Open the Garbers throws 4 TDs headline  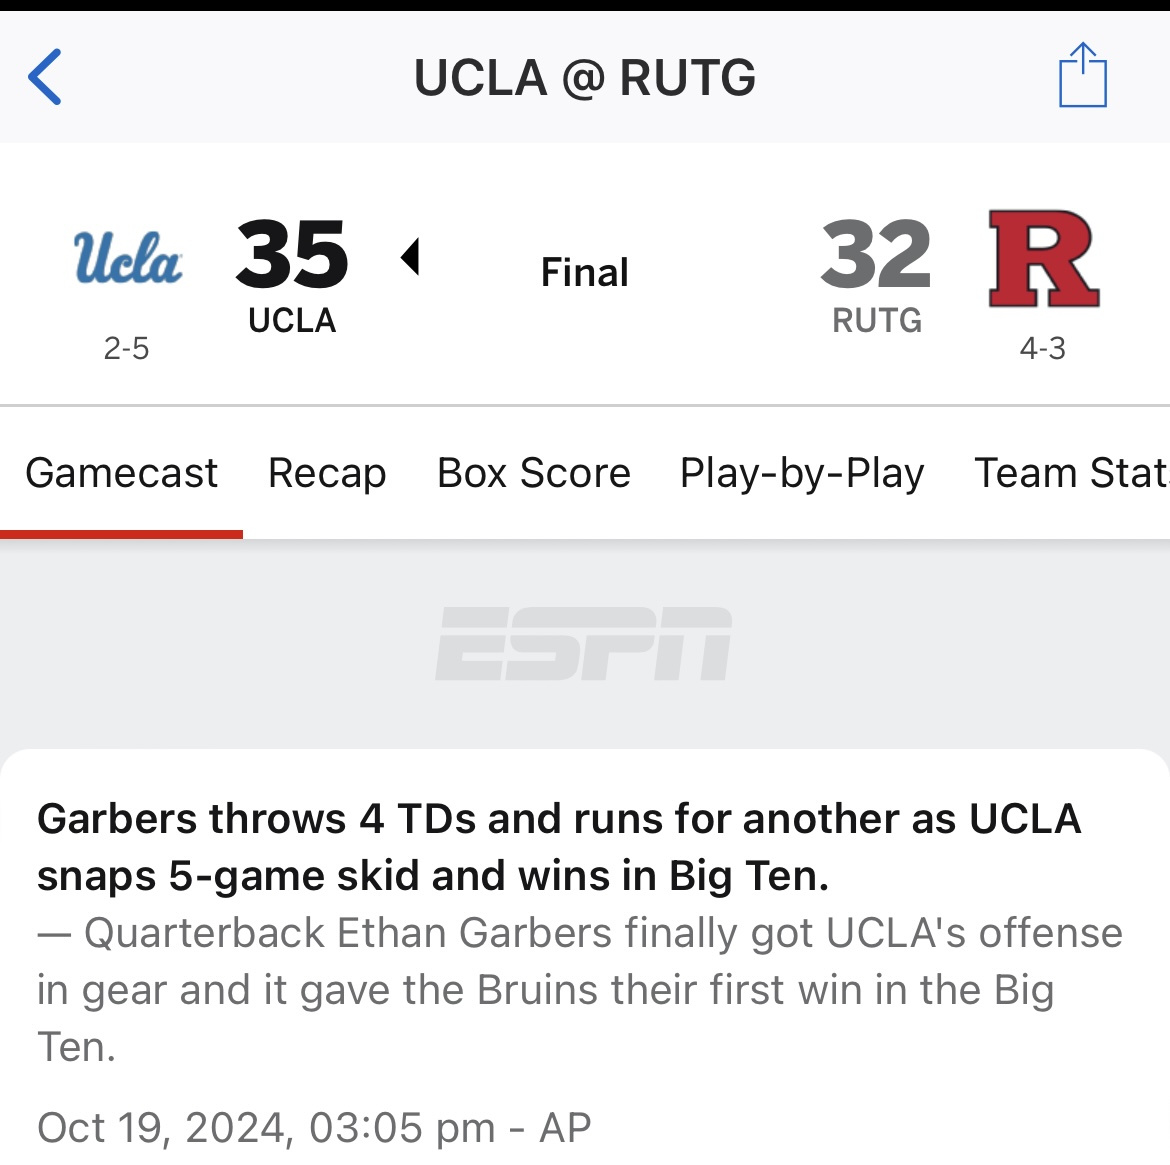point(559,847)
